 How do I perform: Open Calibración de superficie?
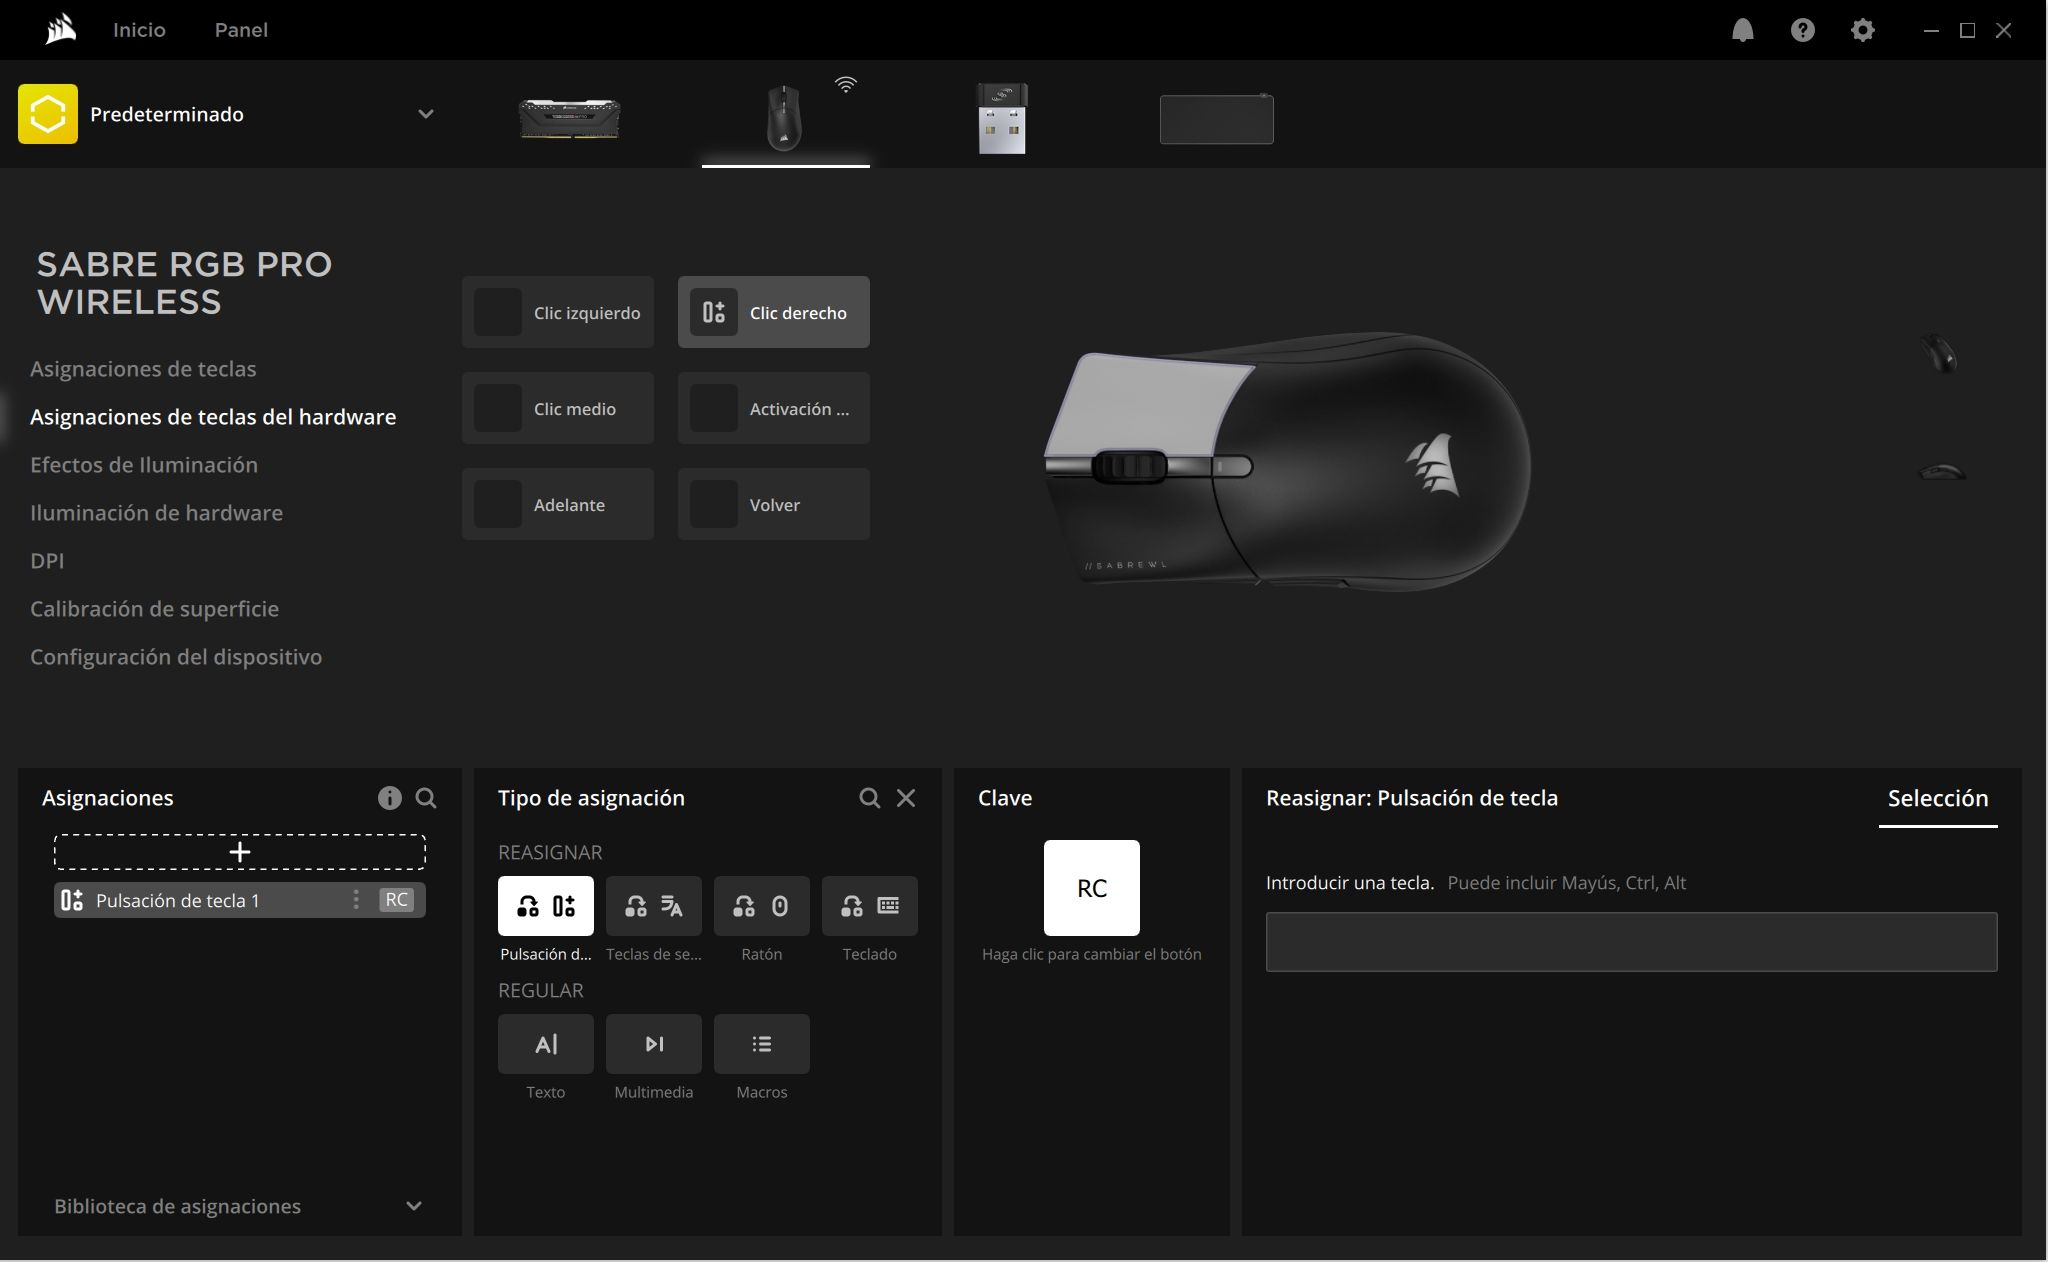(x=154, y=609)
